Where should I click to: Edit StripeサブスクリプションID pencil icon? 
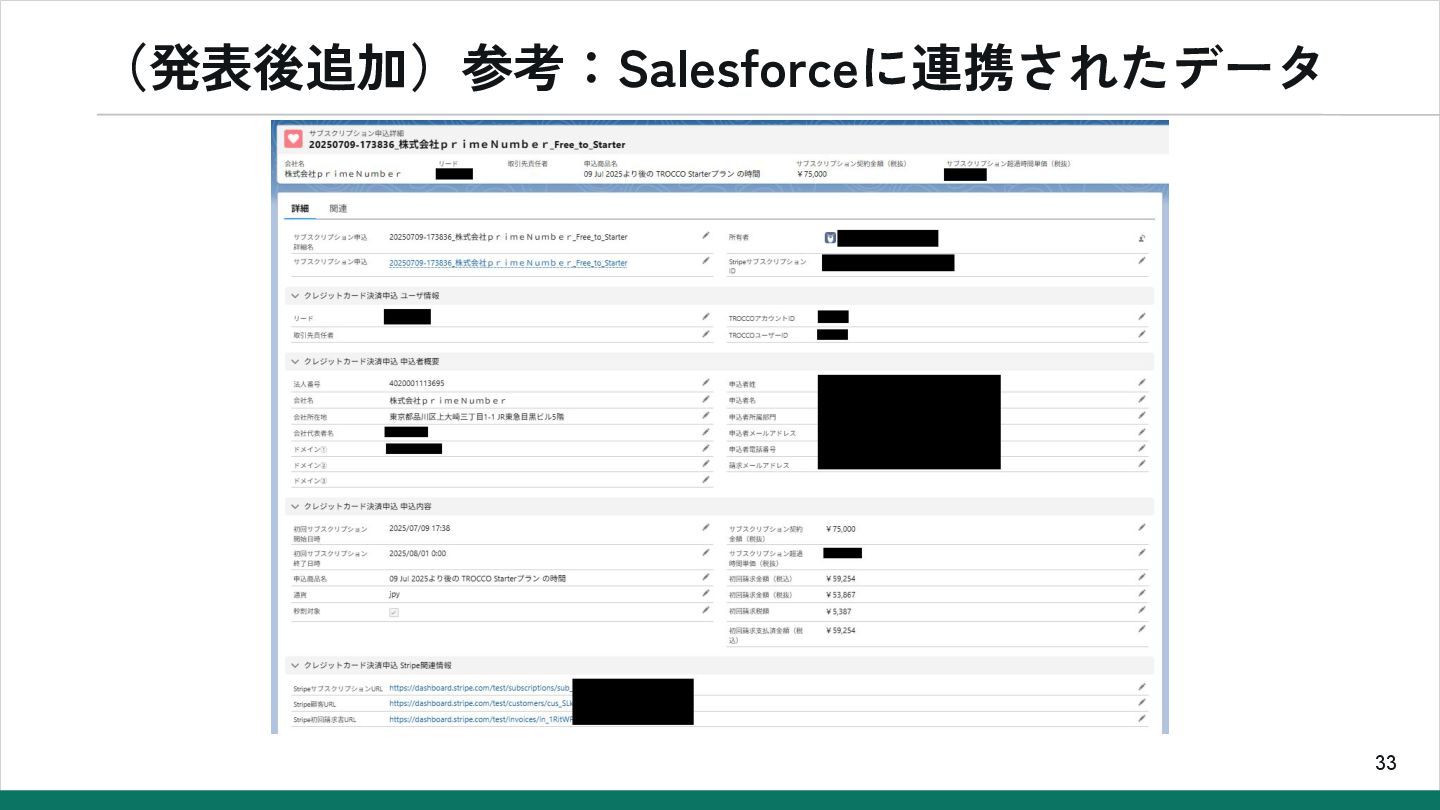coord(1141,261)
